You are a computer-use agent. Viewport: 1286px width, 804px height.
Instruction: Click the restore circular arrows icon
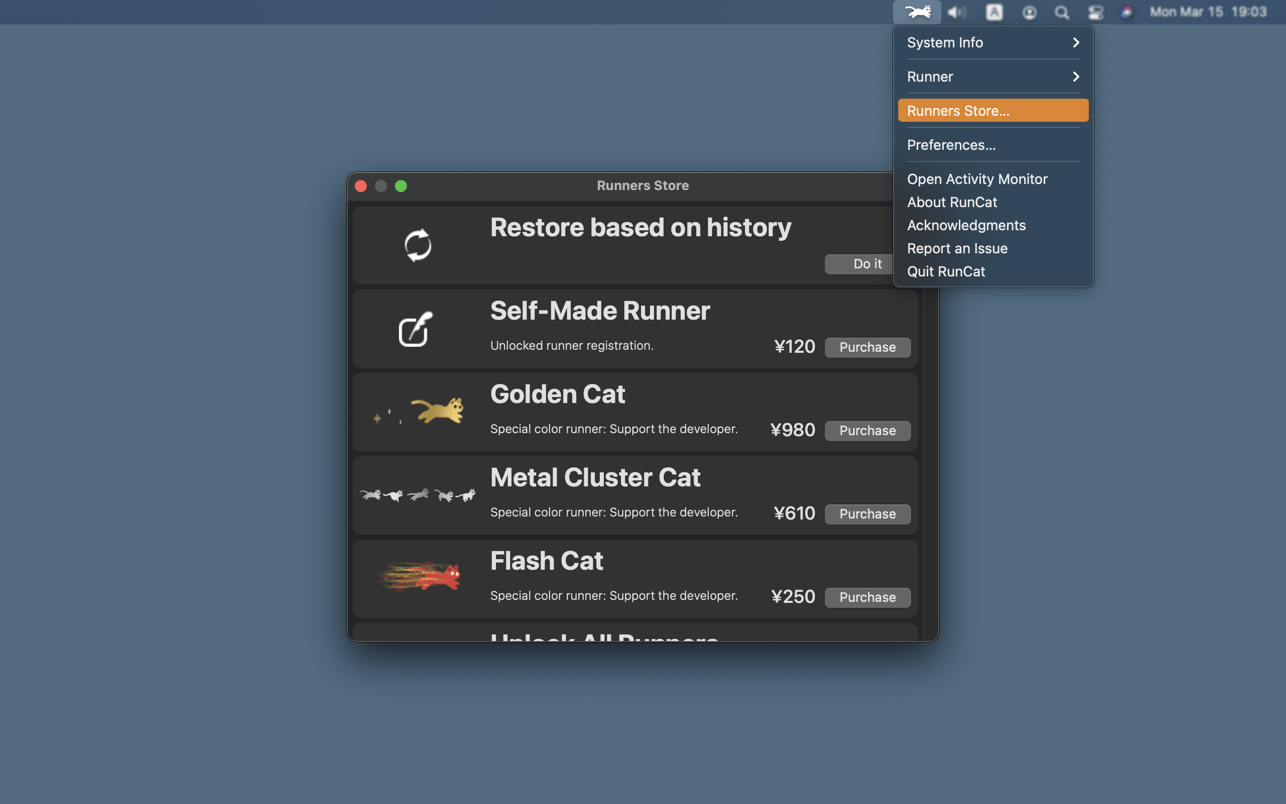tap(418, 245)
